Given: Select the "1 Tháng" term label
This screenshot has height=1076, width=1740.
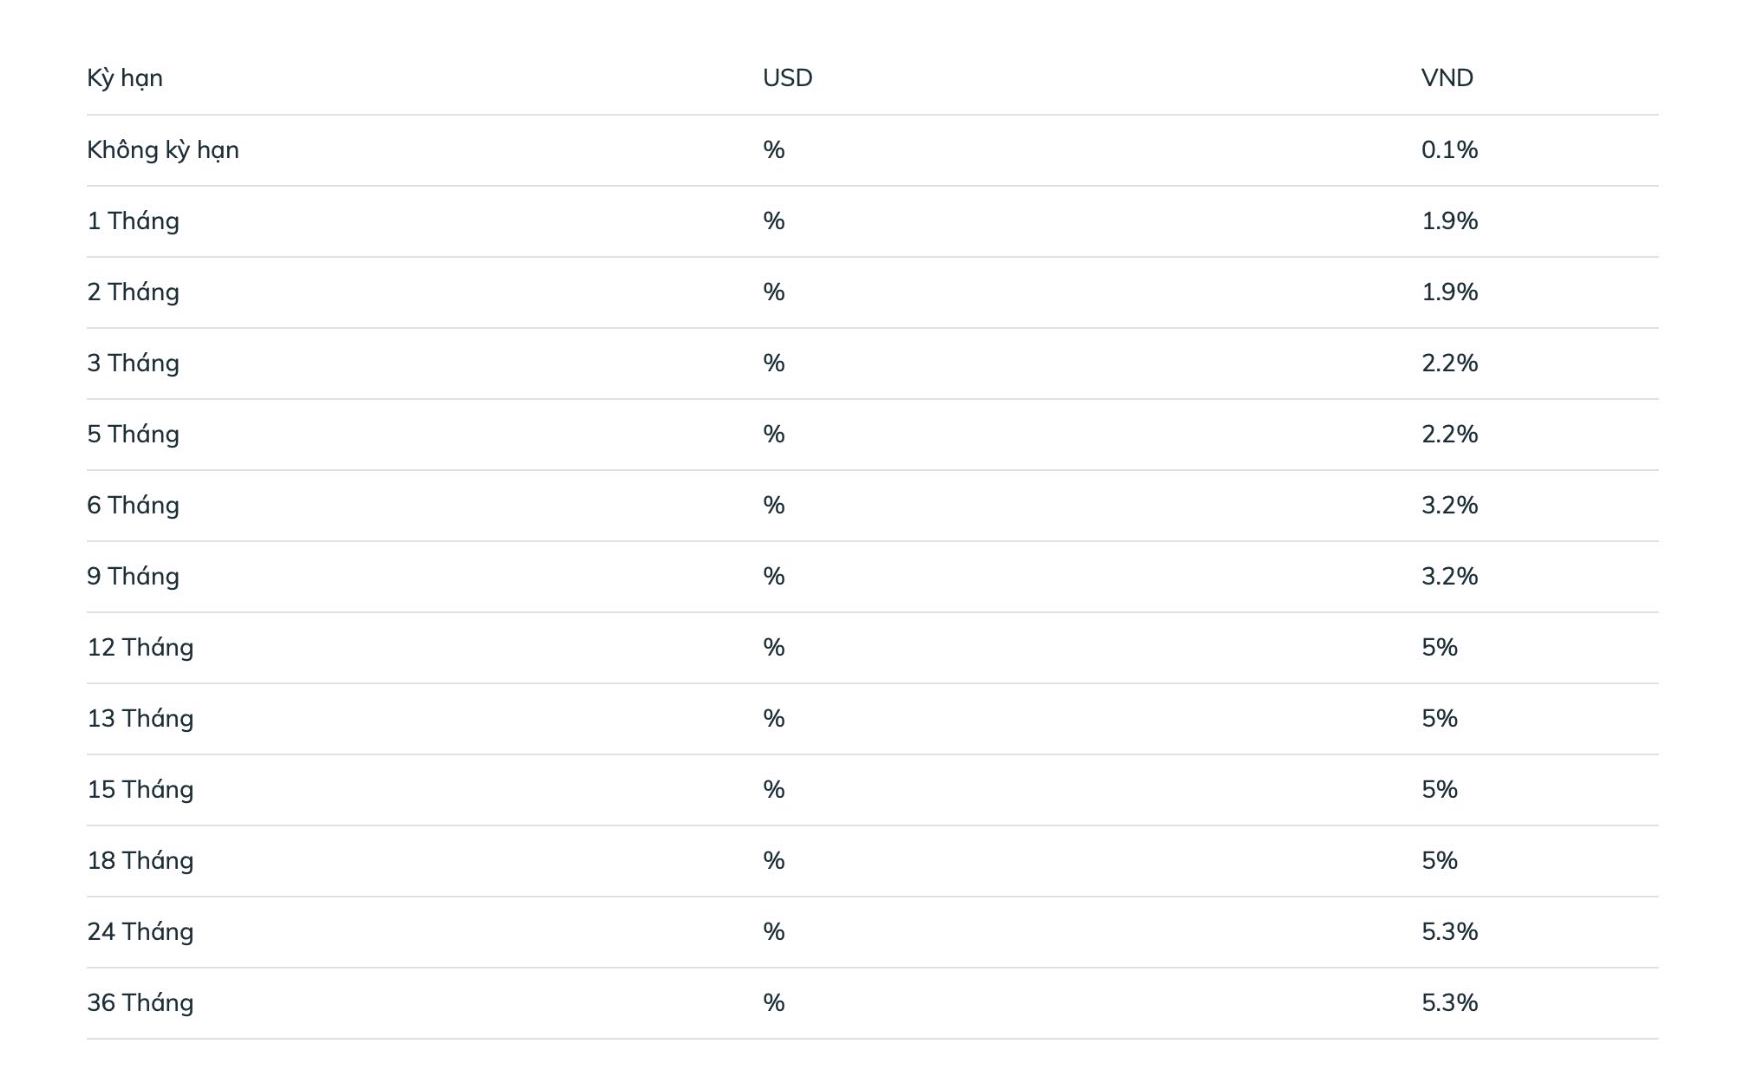Looking at the screenshot, I should click(x=133, y=221).
